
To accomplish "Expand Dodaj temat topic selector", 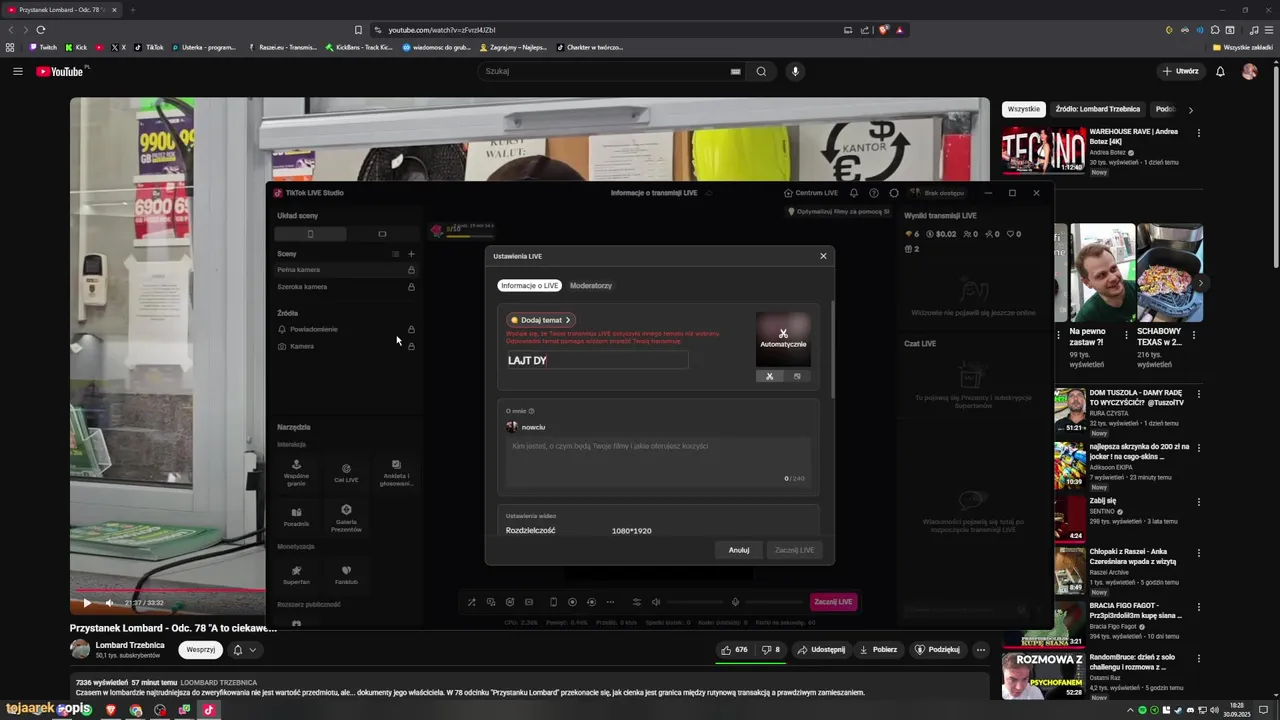I will [541, 320].
